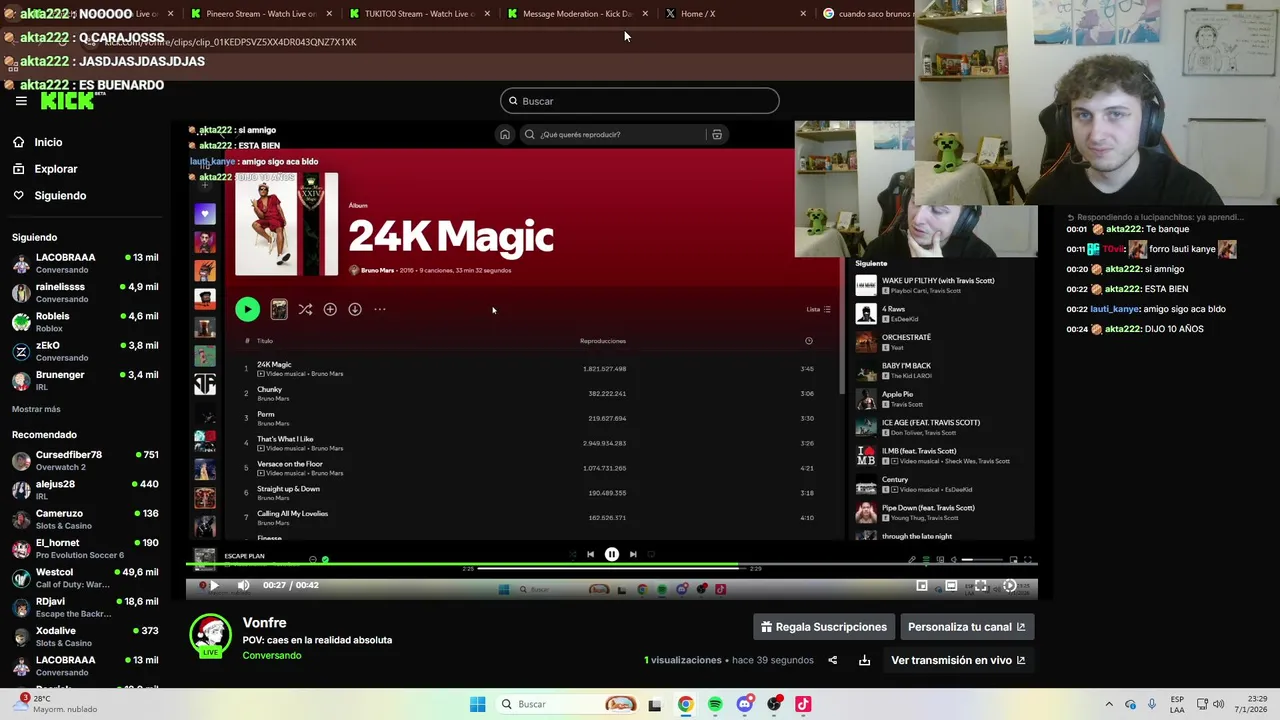
Task: Open the Kick sidebar hamburger menu
Action: pyautogui.click(x=21, y=101)
